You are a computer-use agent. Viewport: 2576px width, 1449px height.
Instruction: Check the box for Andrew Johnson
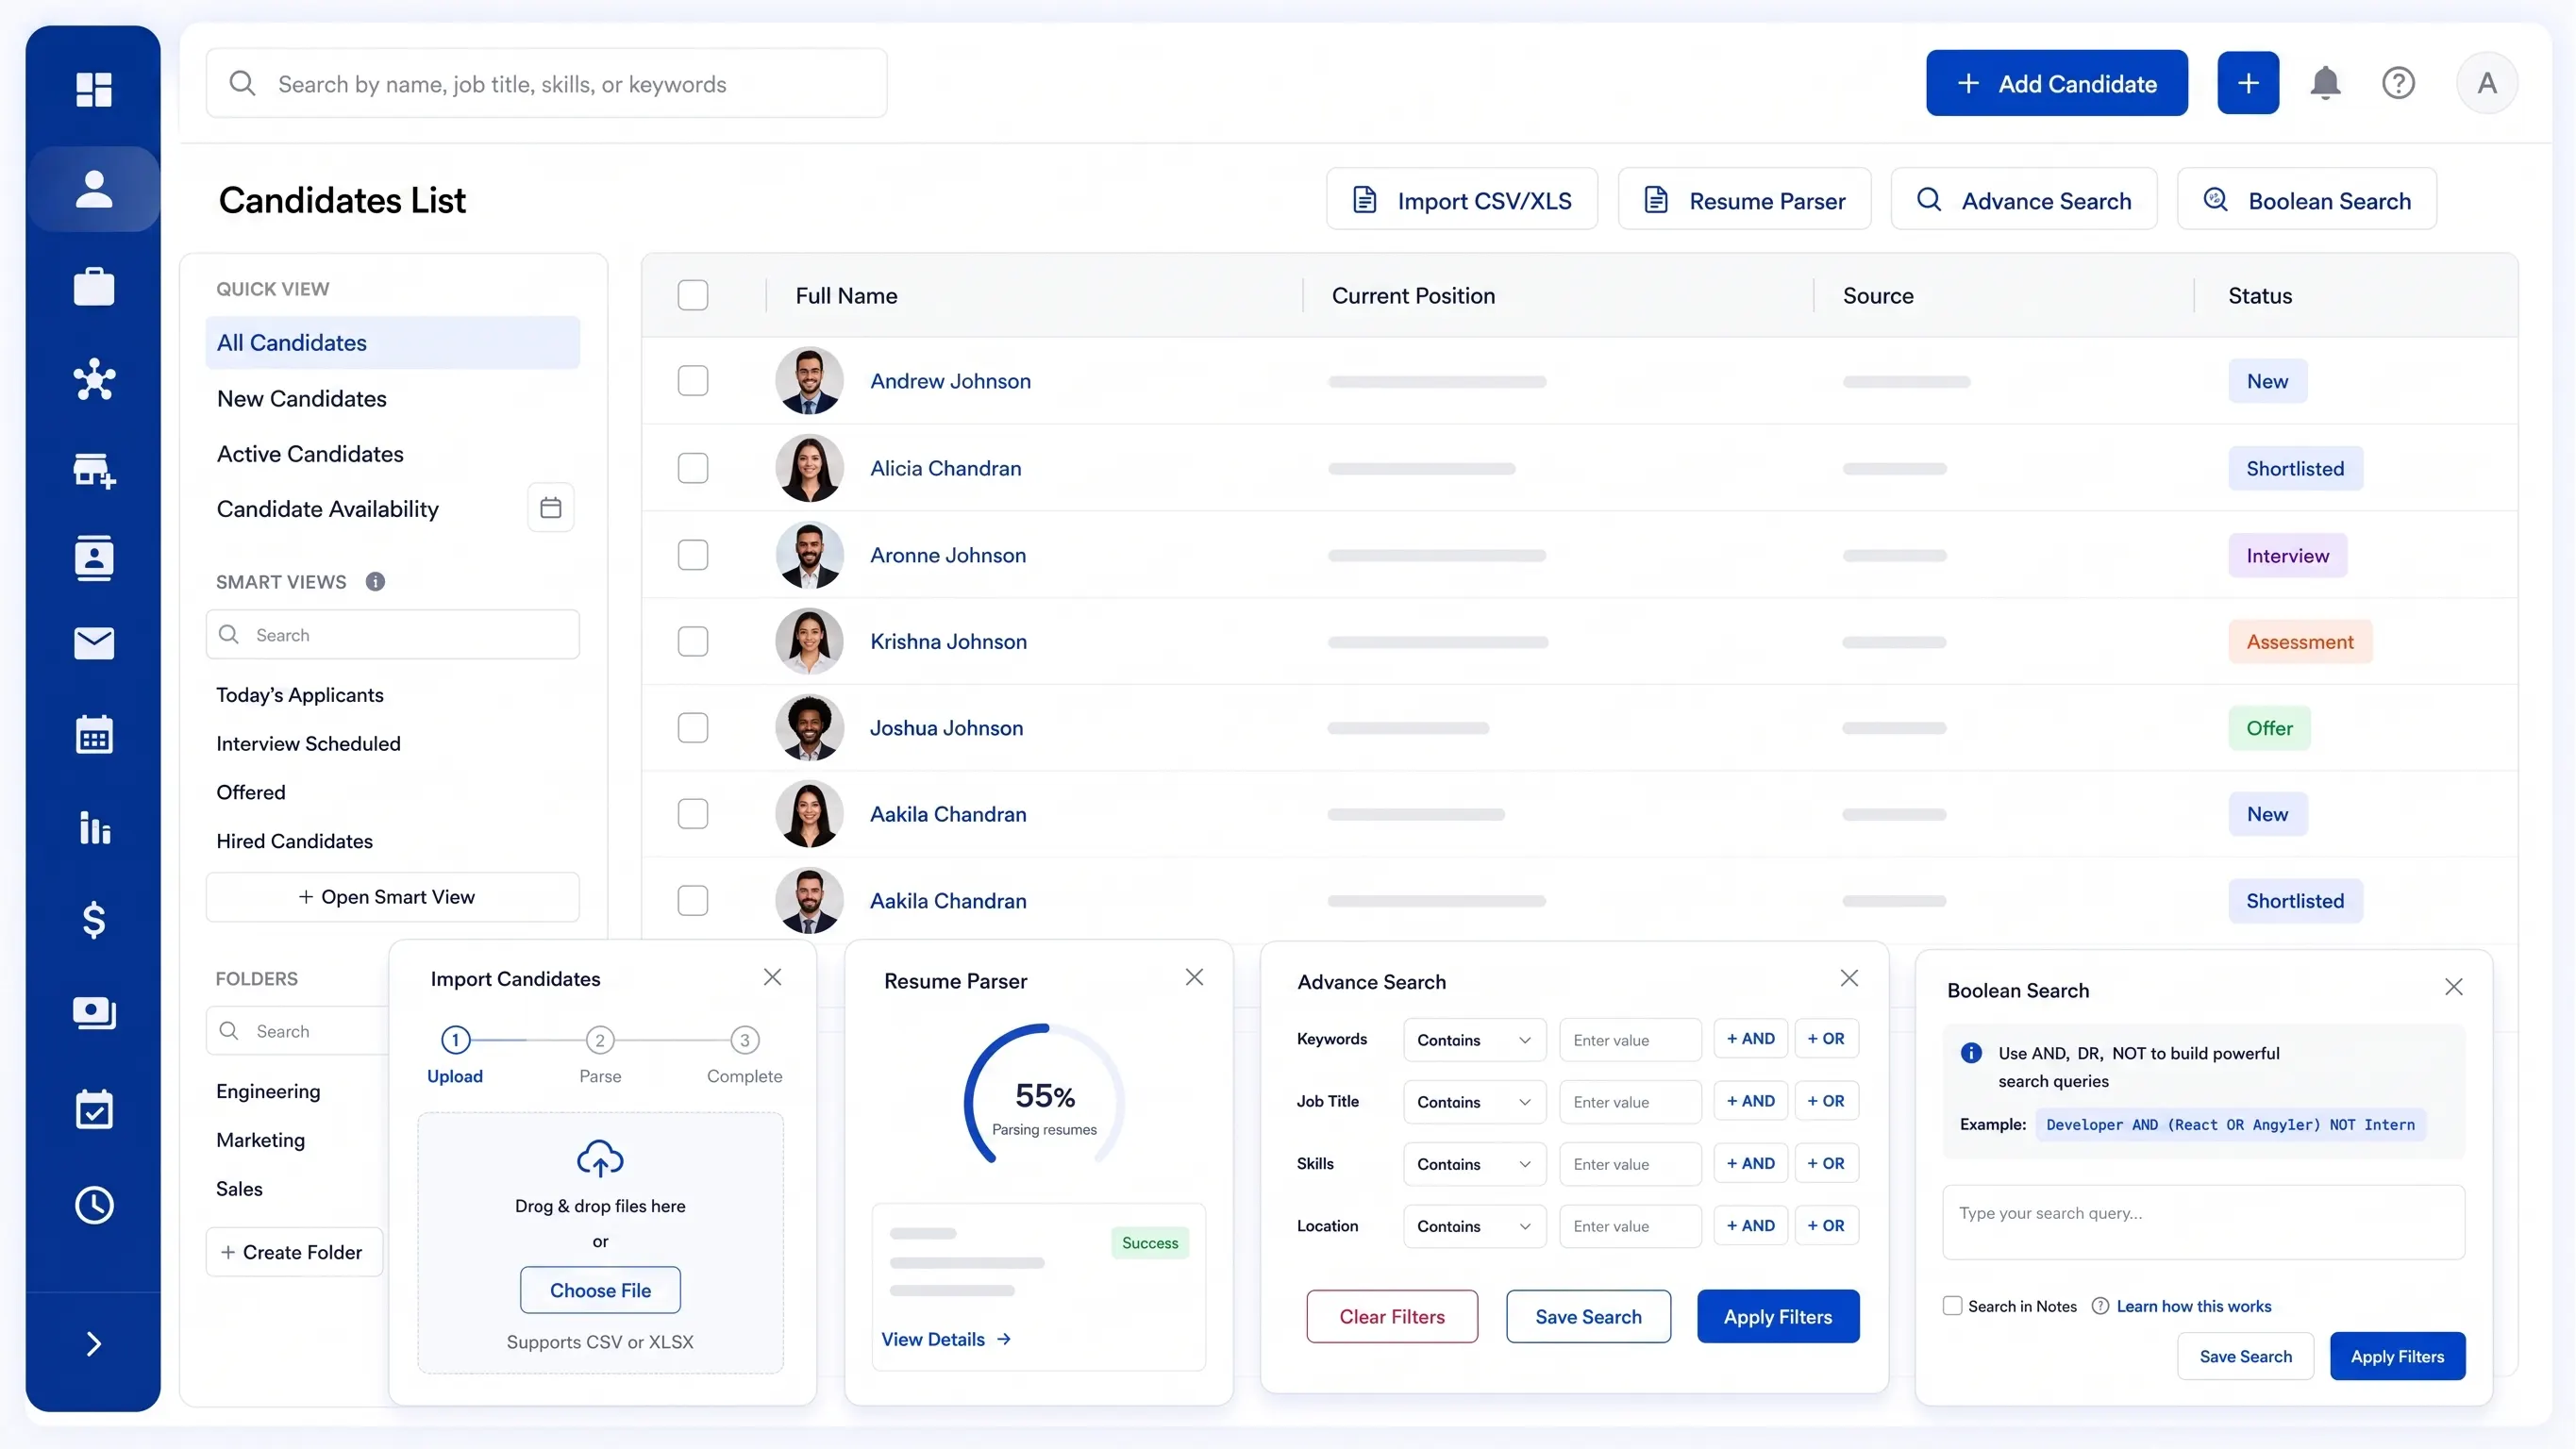click(693, 381)
